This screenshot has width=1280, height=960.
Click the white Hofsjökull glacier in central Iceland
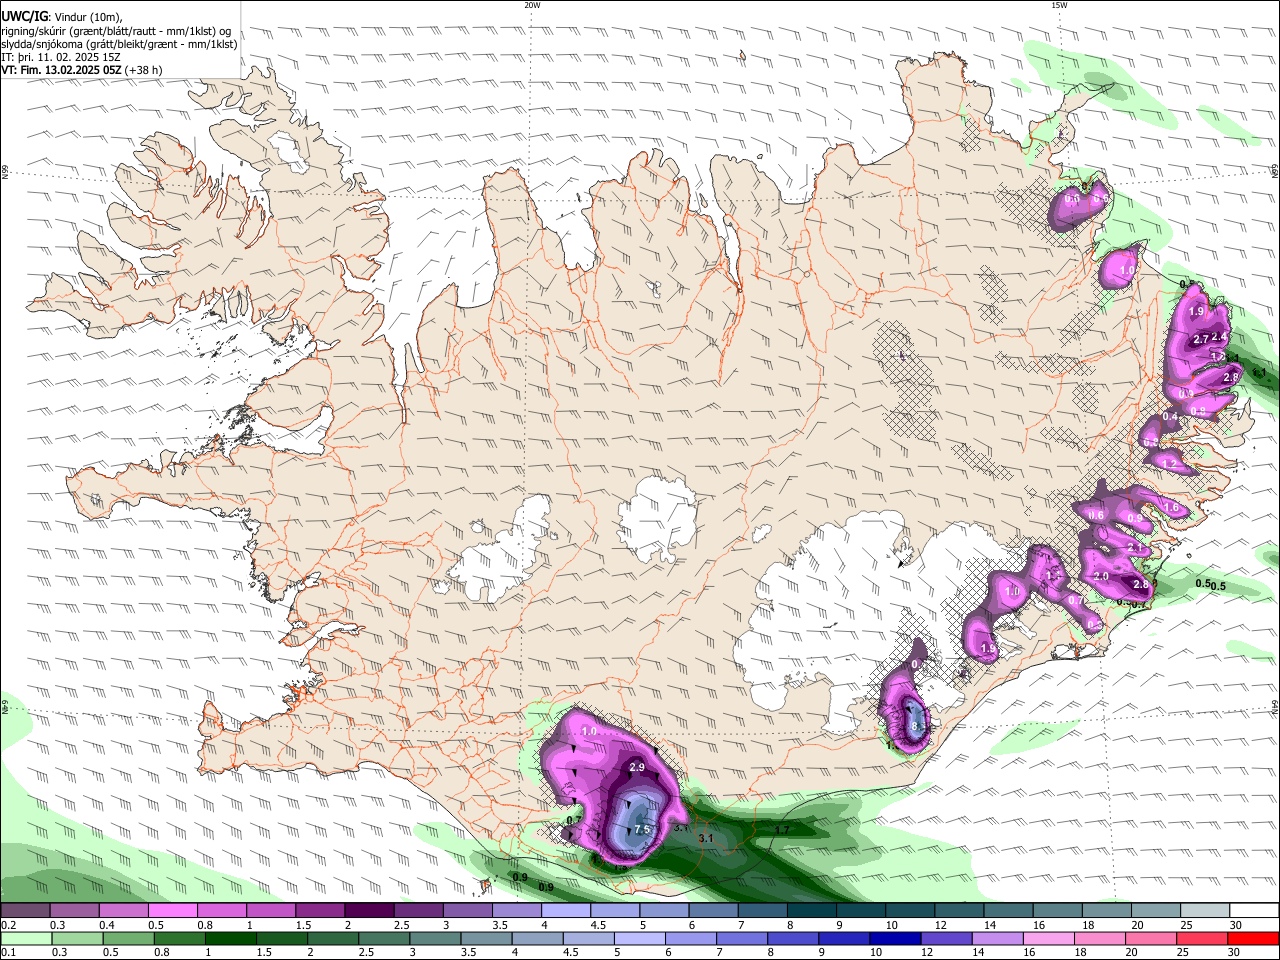[658, 518]
